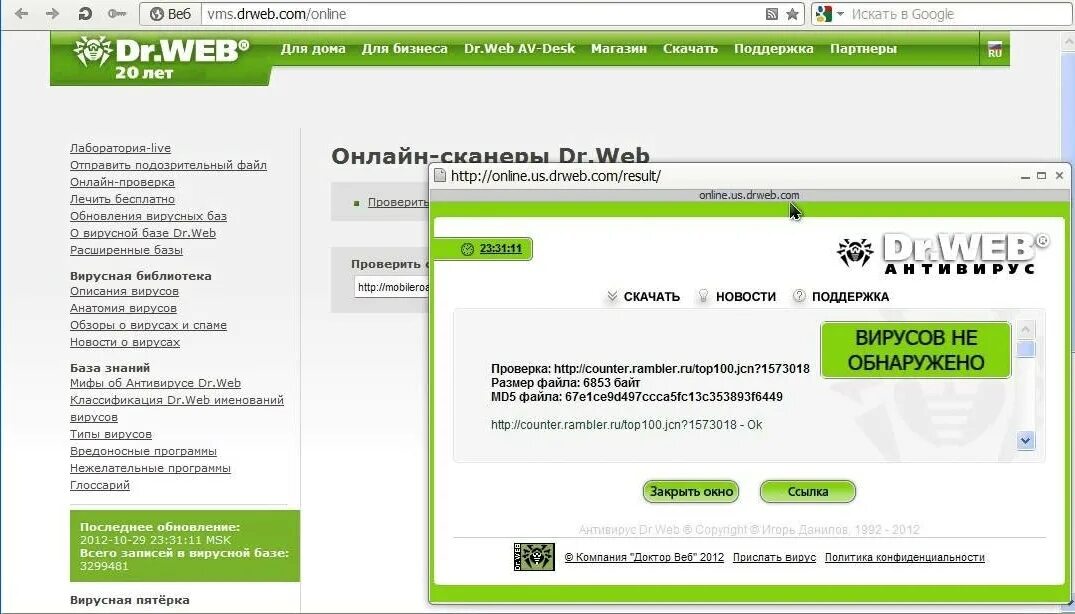Image resolution: width=1075 pixels, height=614 pixels.
Task: Select the MD5 файла hash text line
Action: (x=637, y=397)
